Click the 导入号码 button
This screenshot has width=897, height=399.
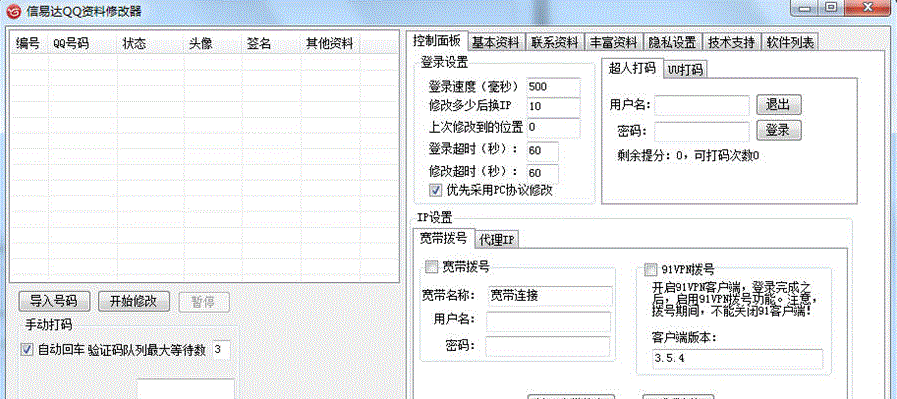point(53,301)
